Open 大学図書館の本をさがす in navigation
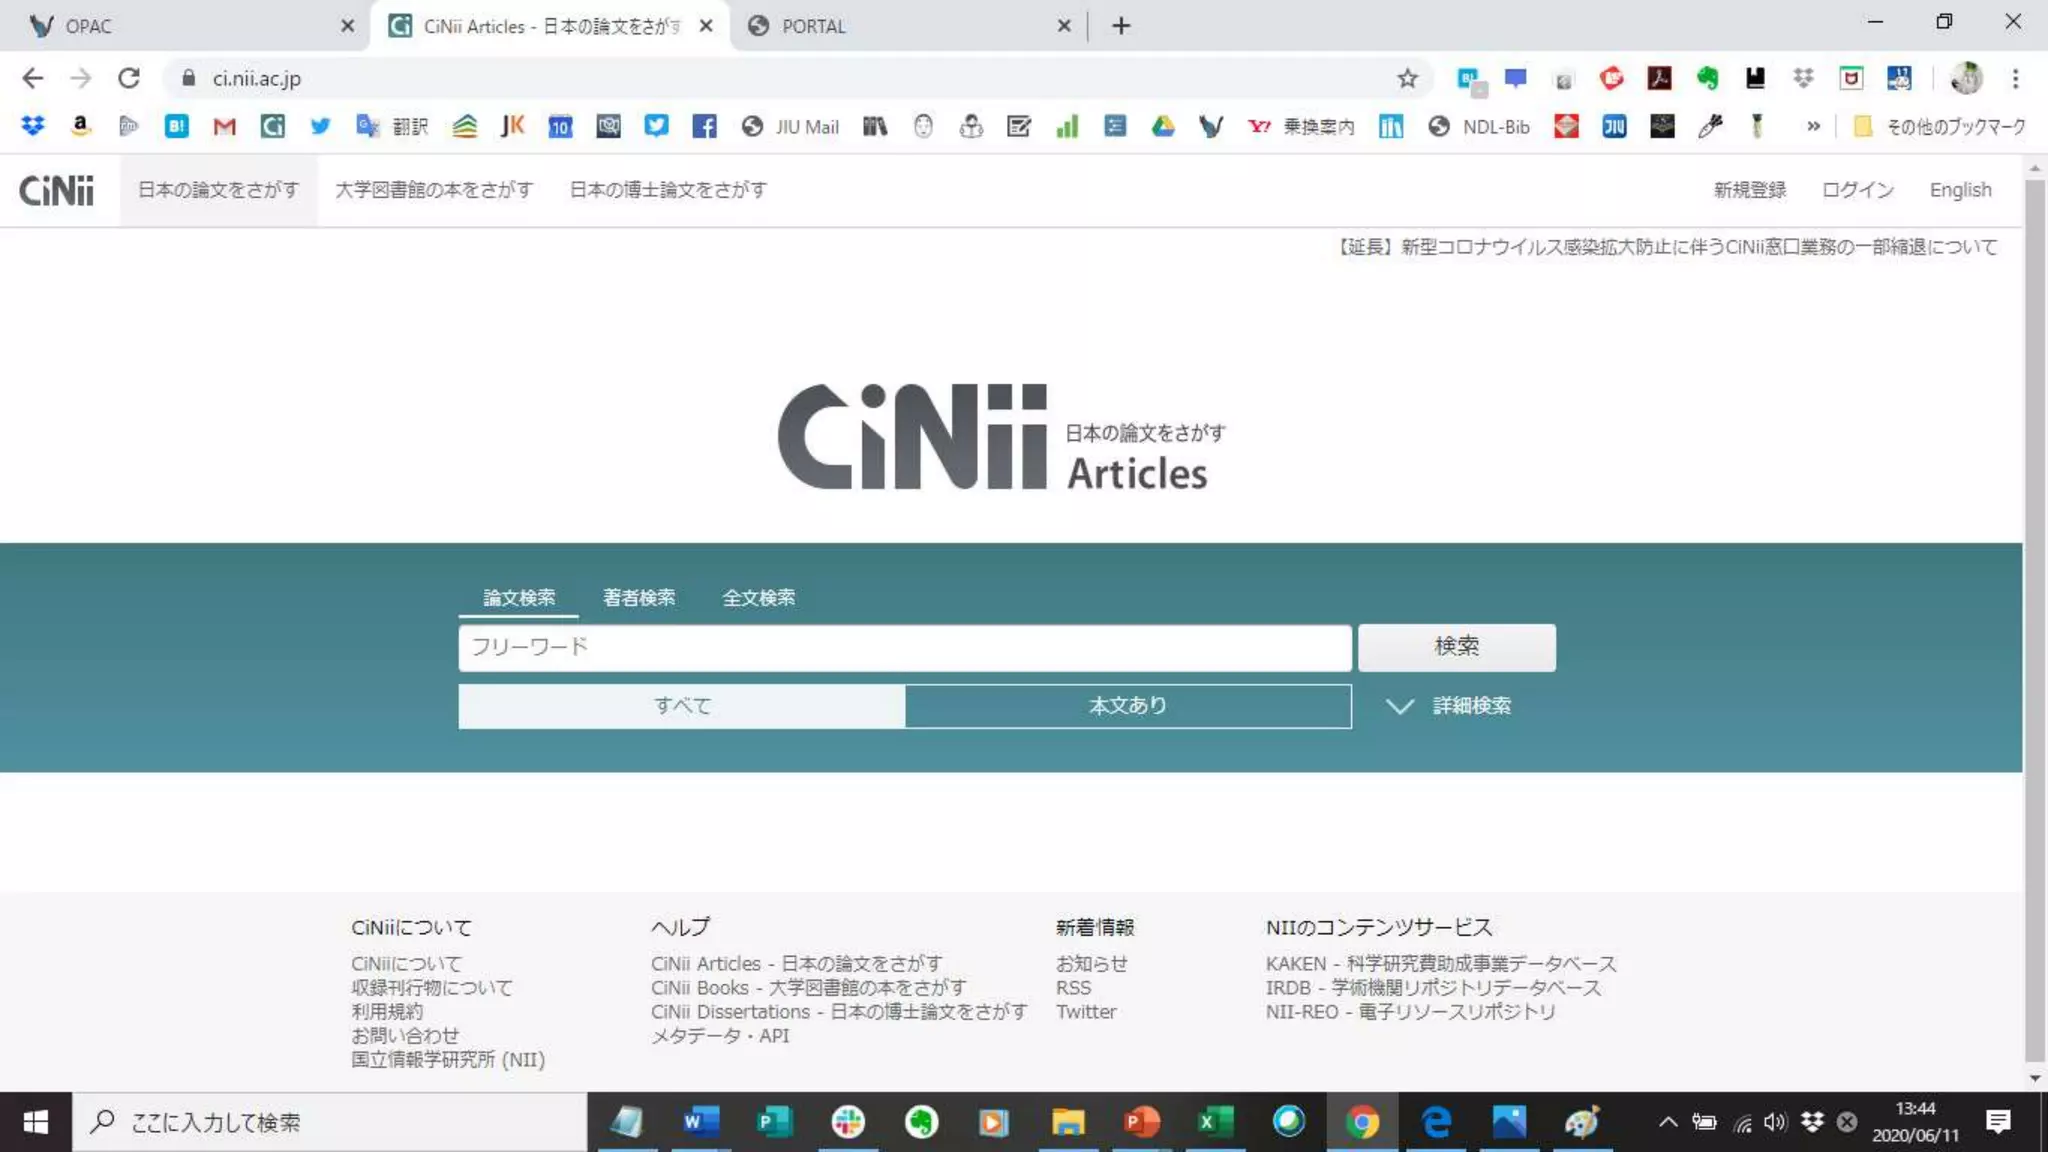2048x1152 pixels. click(x=433, y=190)
